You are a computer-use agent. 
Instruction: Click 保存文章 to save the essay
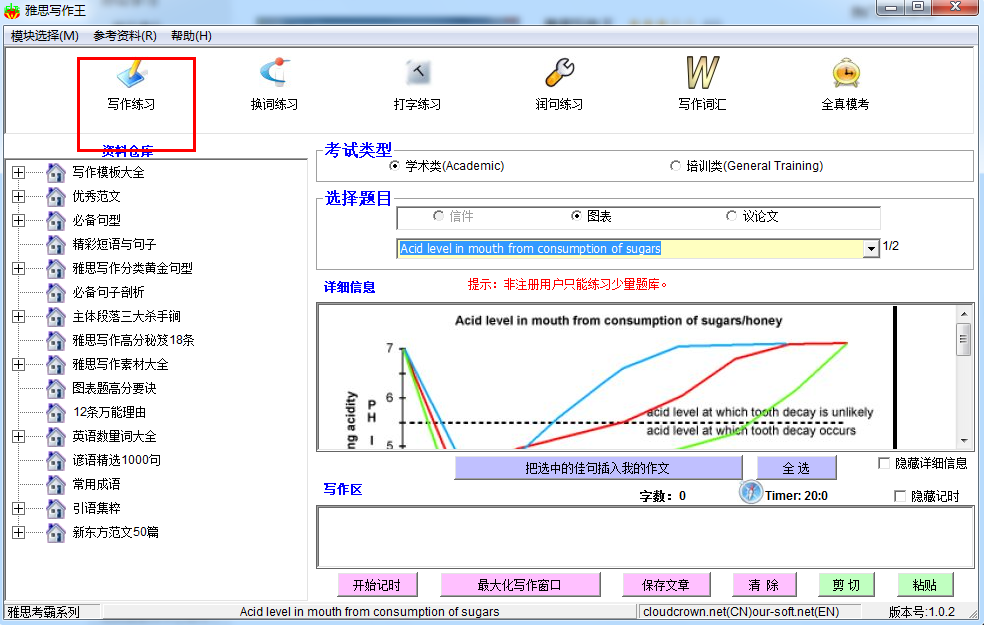(x=666, y=585)
